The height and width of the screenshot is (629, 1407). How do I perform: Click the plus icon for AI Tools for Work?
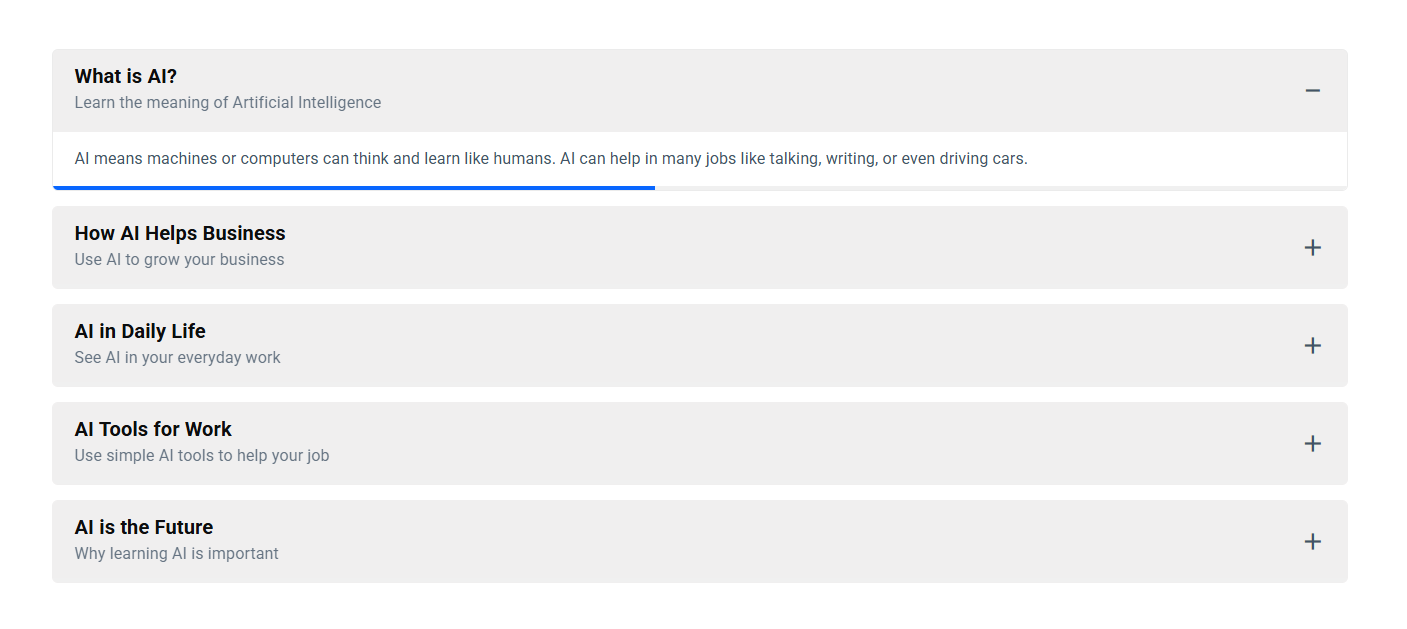[1312, 444]
